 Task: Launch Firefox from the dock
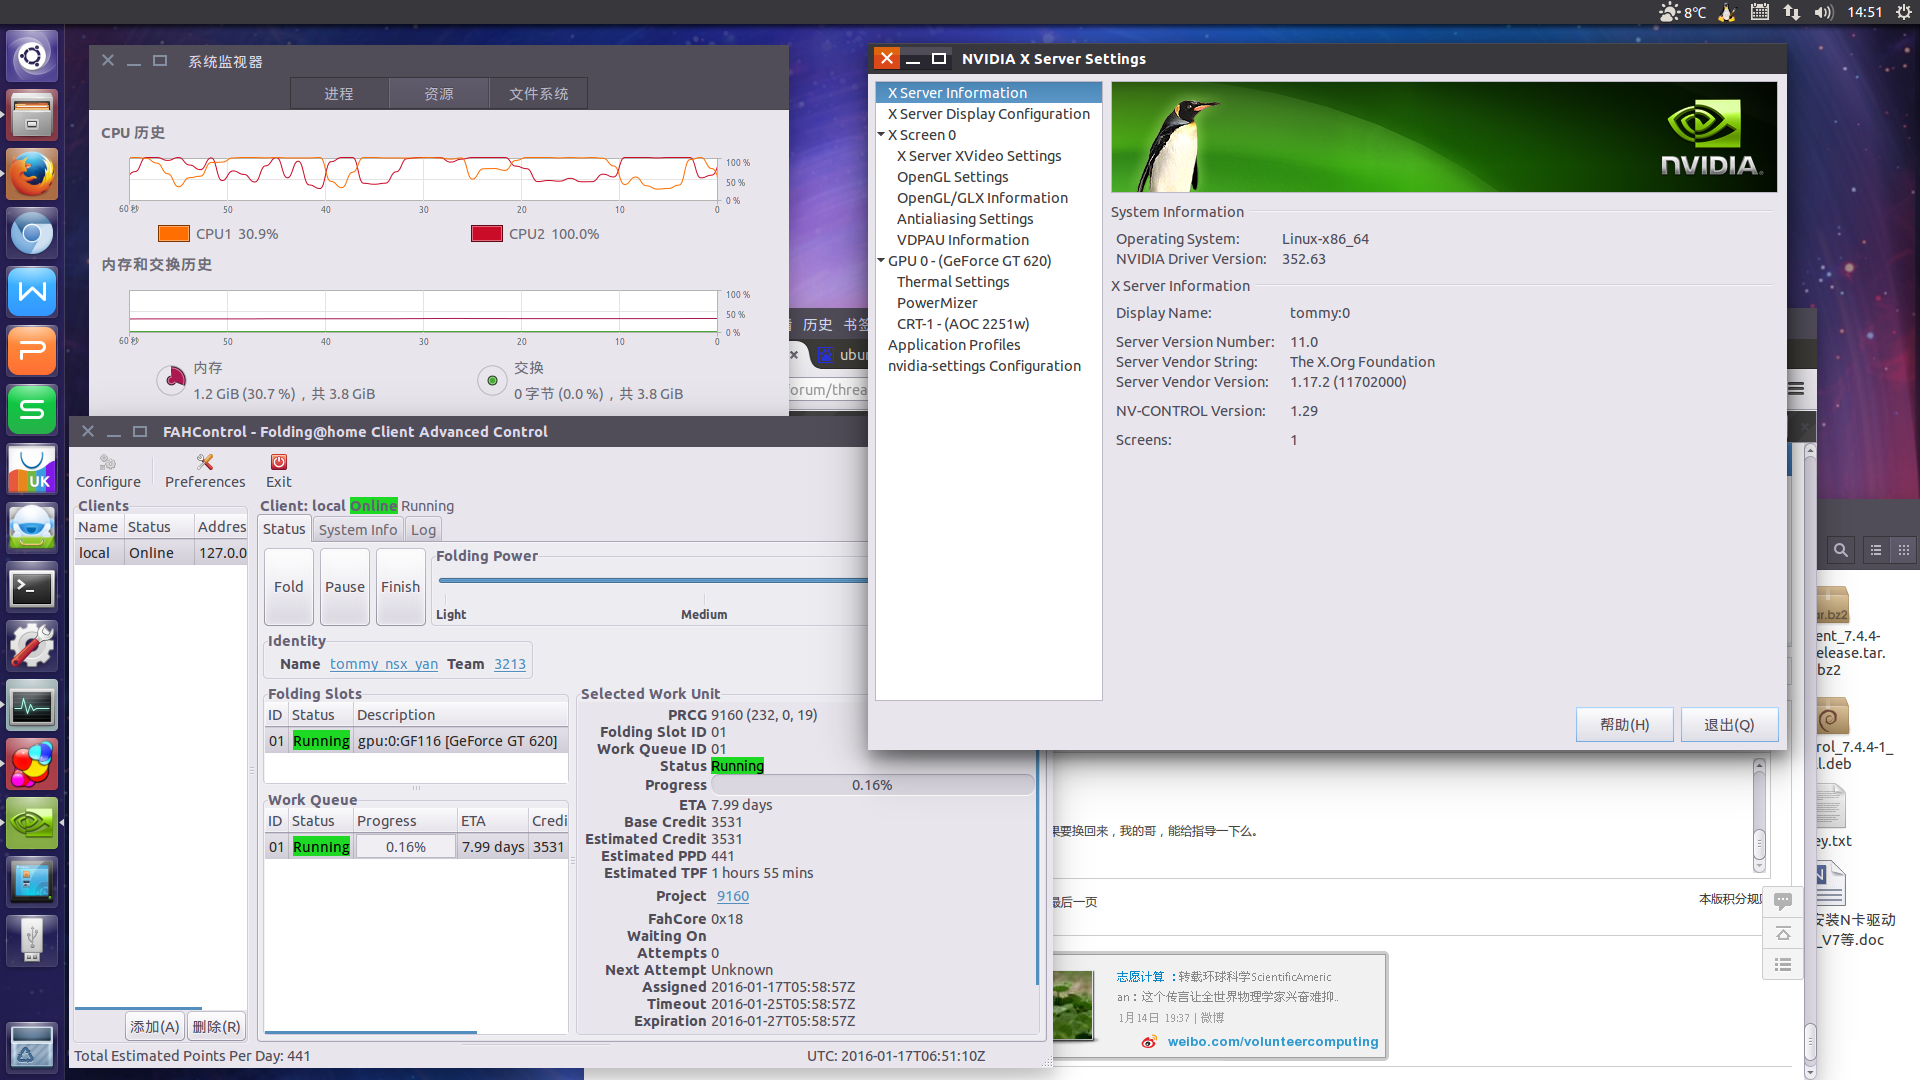32,174
